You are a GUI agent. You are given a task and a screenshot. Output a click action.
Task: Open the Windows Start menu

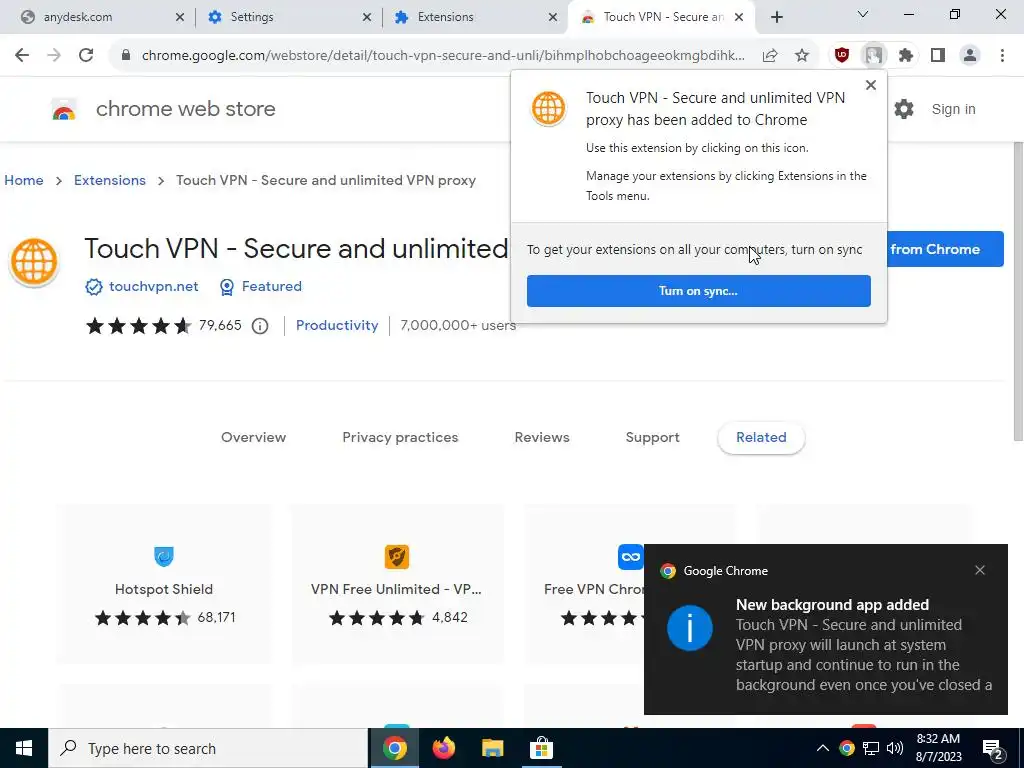click(24, 748)
